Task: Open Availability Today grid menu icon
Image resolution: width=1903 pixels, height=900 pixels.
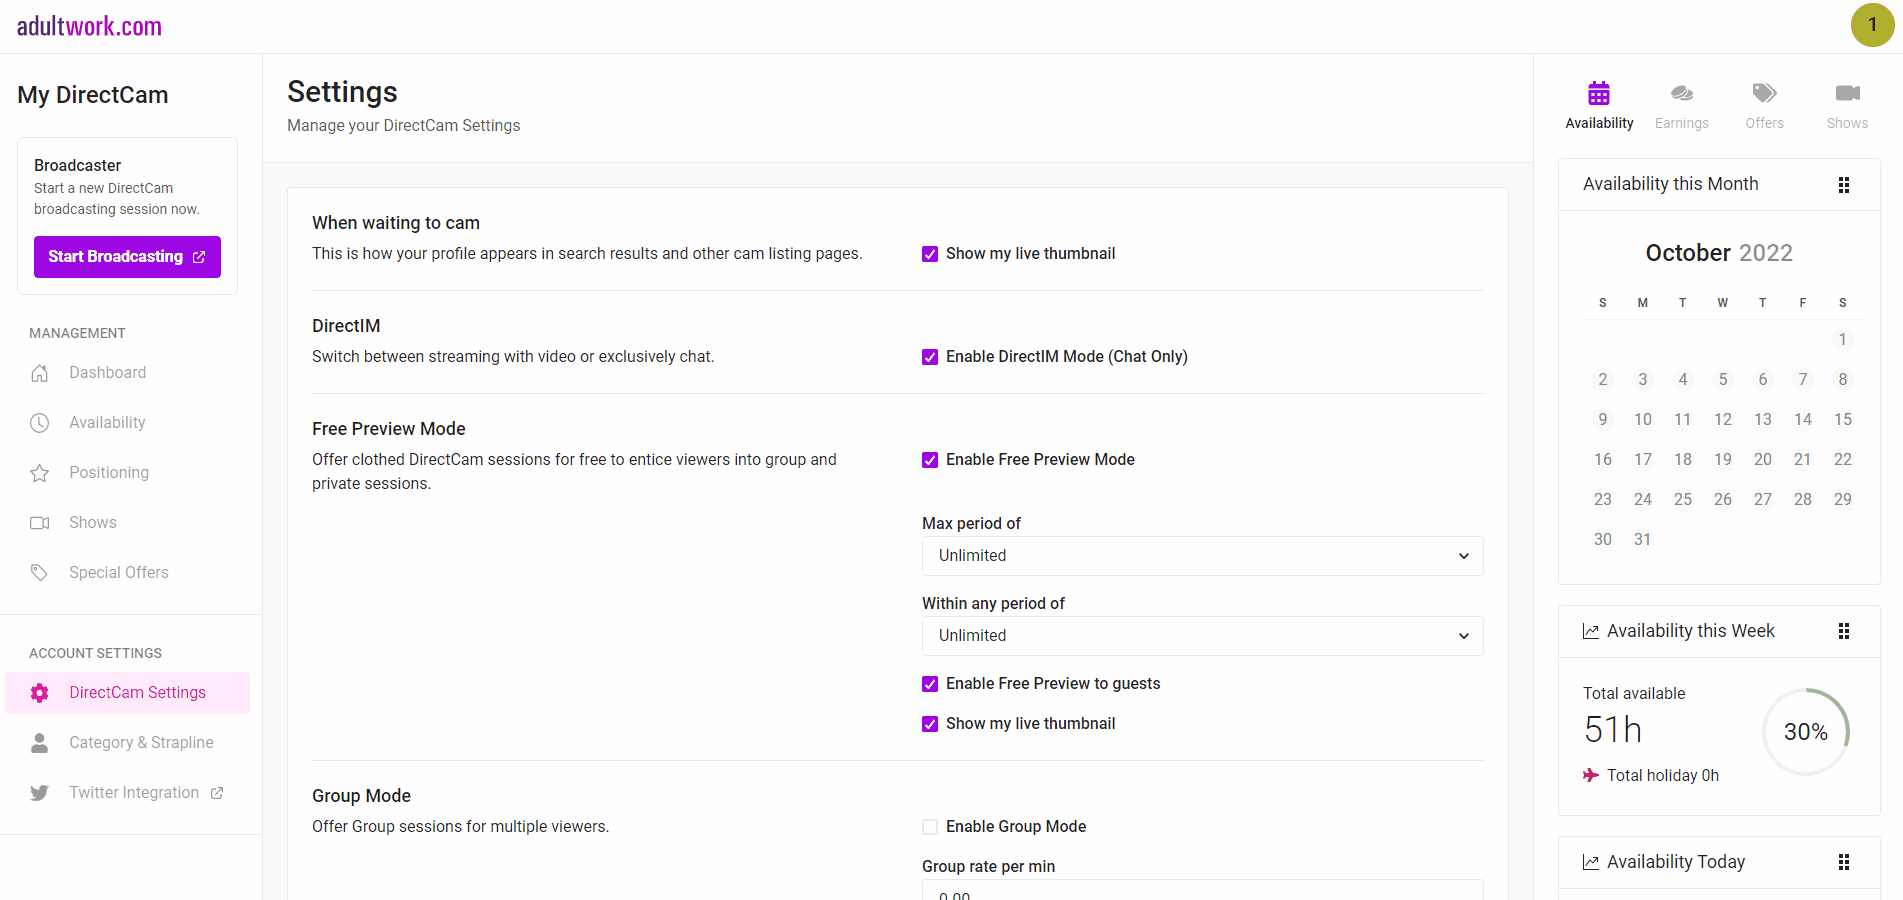Action: click(x=1843, y=862)
